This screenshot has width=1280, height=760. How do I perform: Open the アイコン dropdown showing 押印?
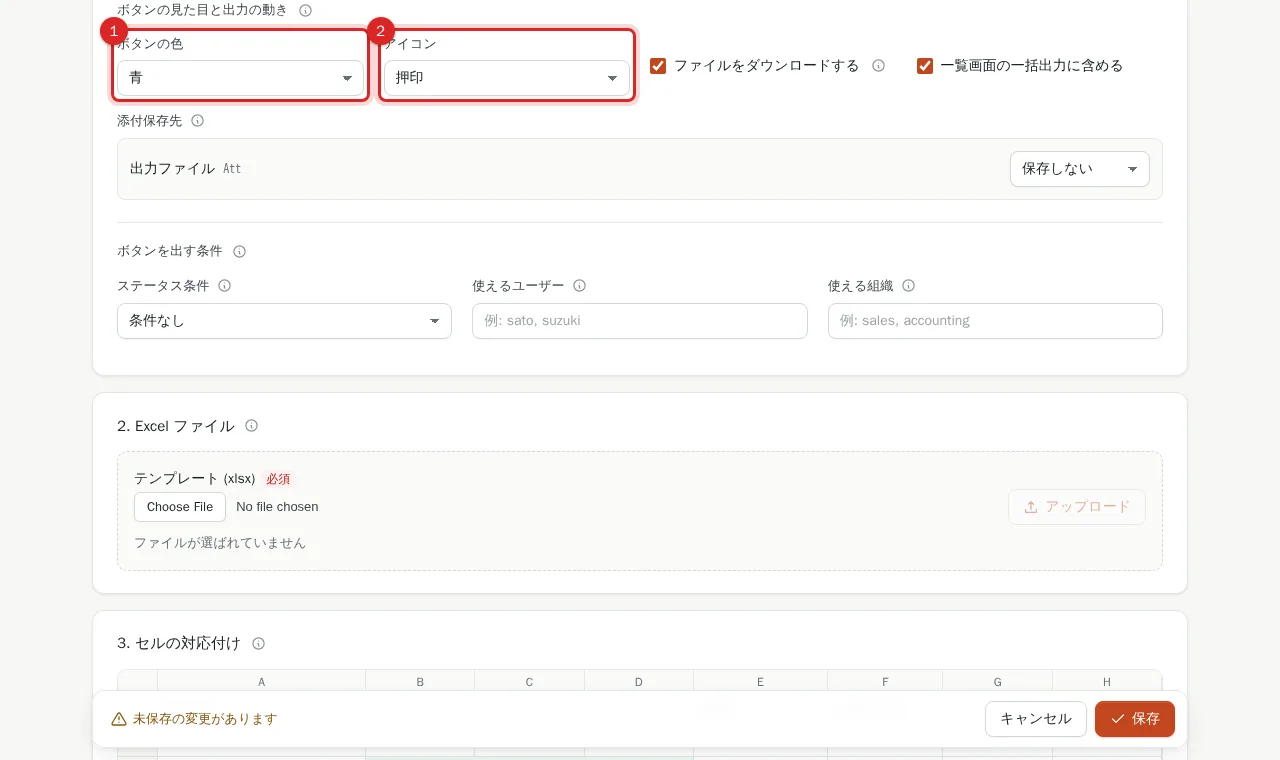[507, 78]
